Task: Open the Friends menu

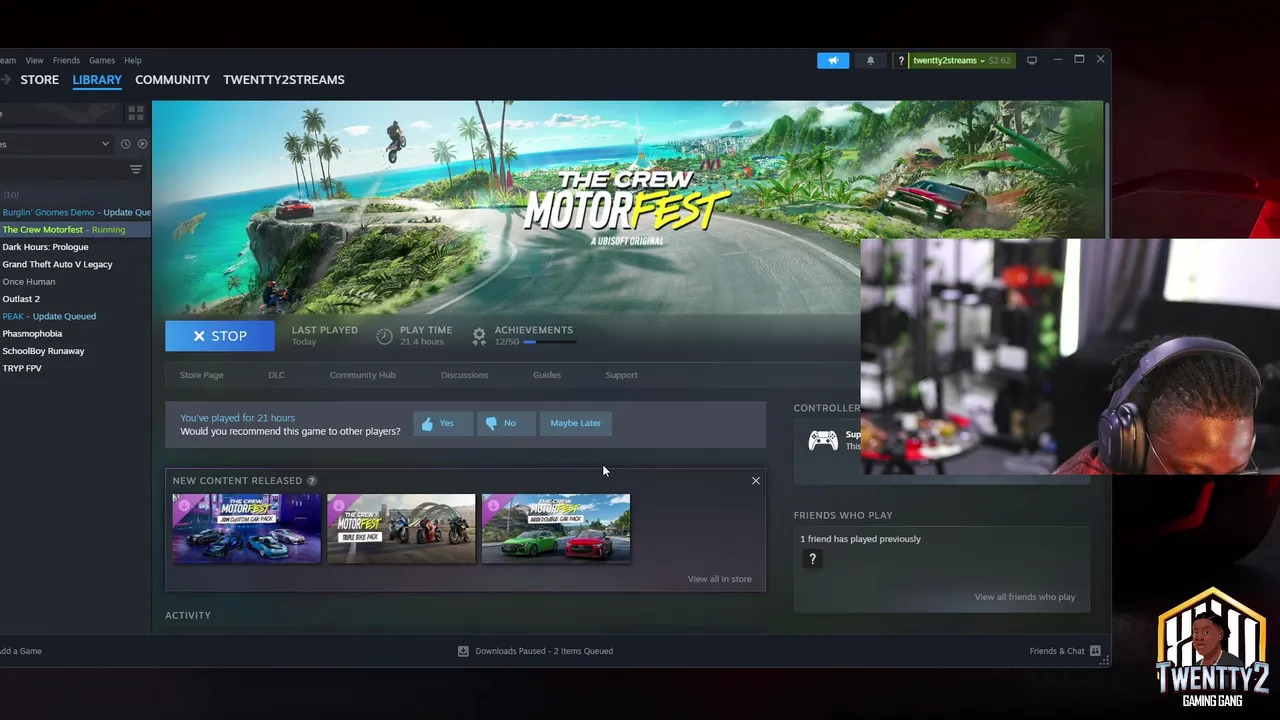Action: click(x=66, y=60)
